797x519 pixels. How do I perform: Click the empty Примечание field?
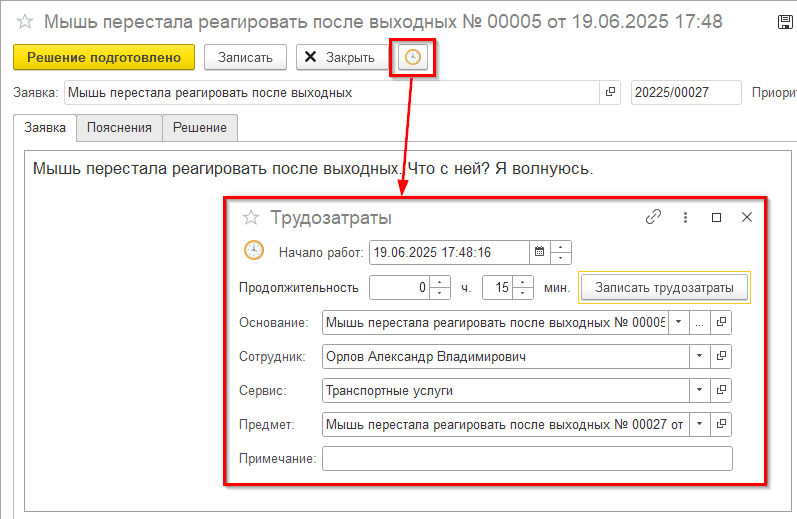coord(527,459)
